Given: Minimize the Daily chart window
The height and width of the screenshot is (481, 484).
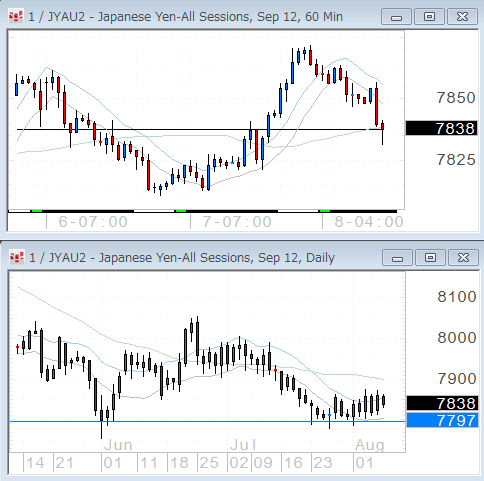Looking at the screenshot, I should point(397,258).
